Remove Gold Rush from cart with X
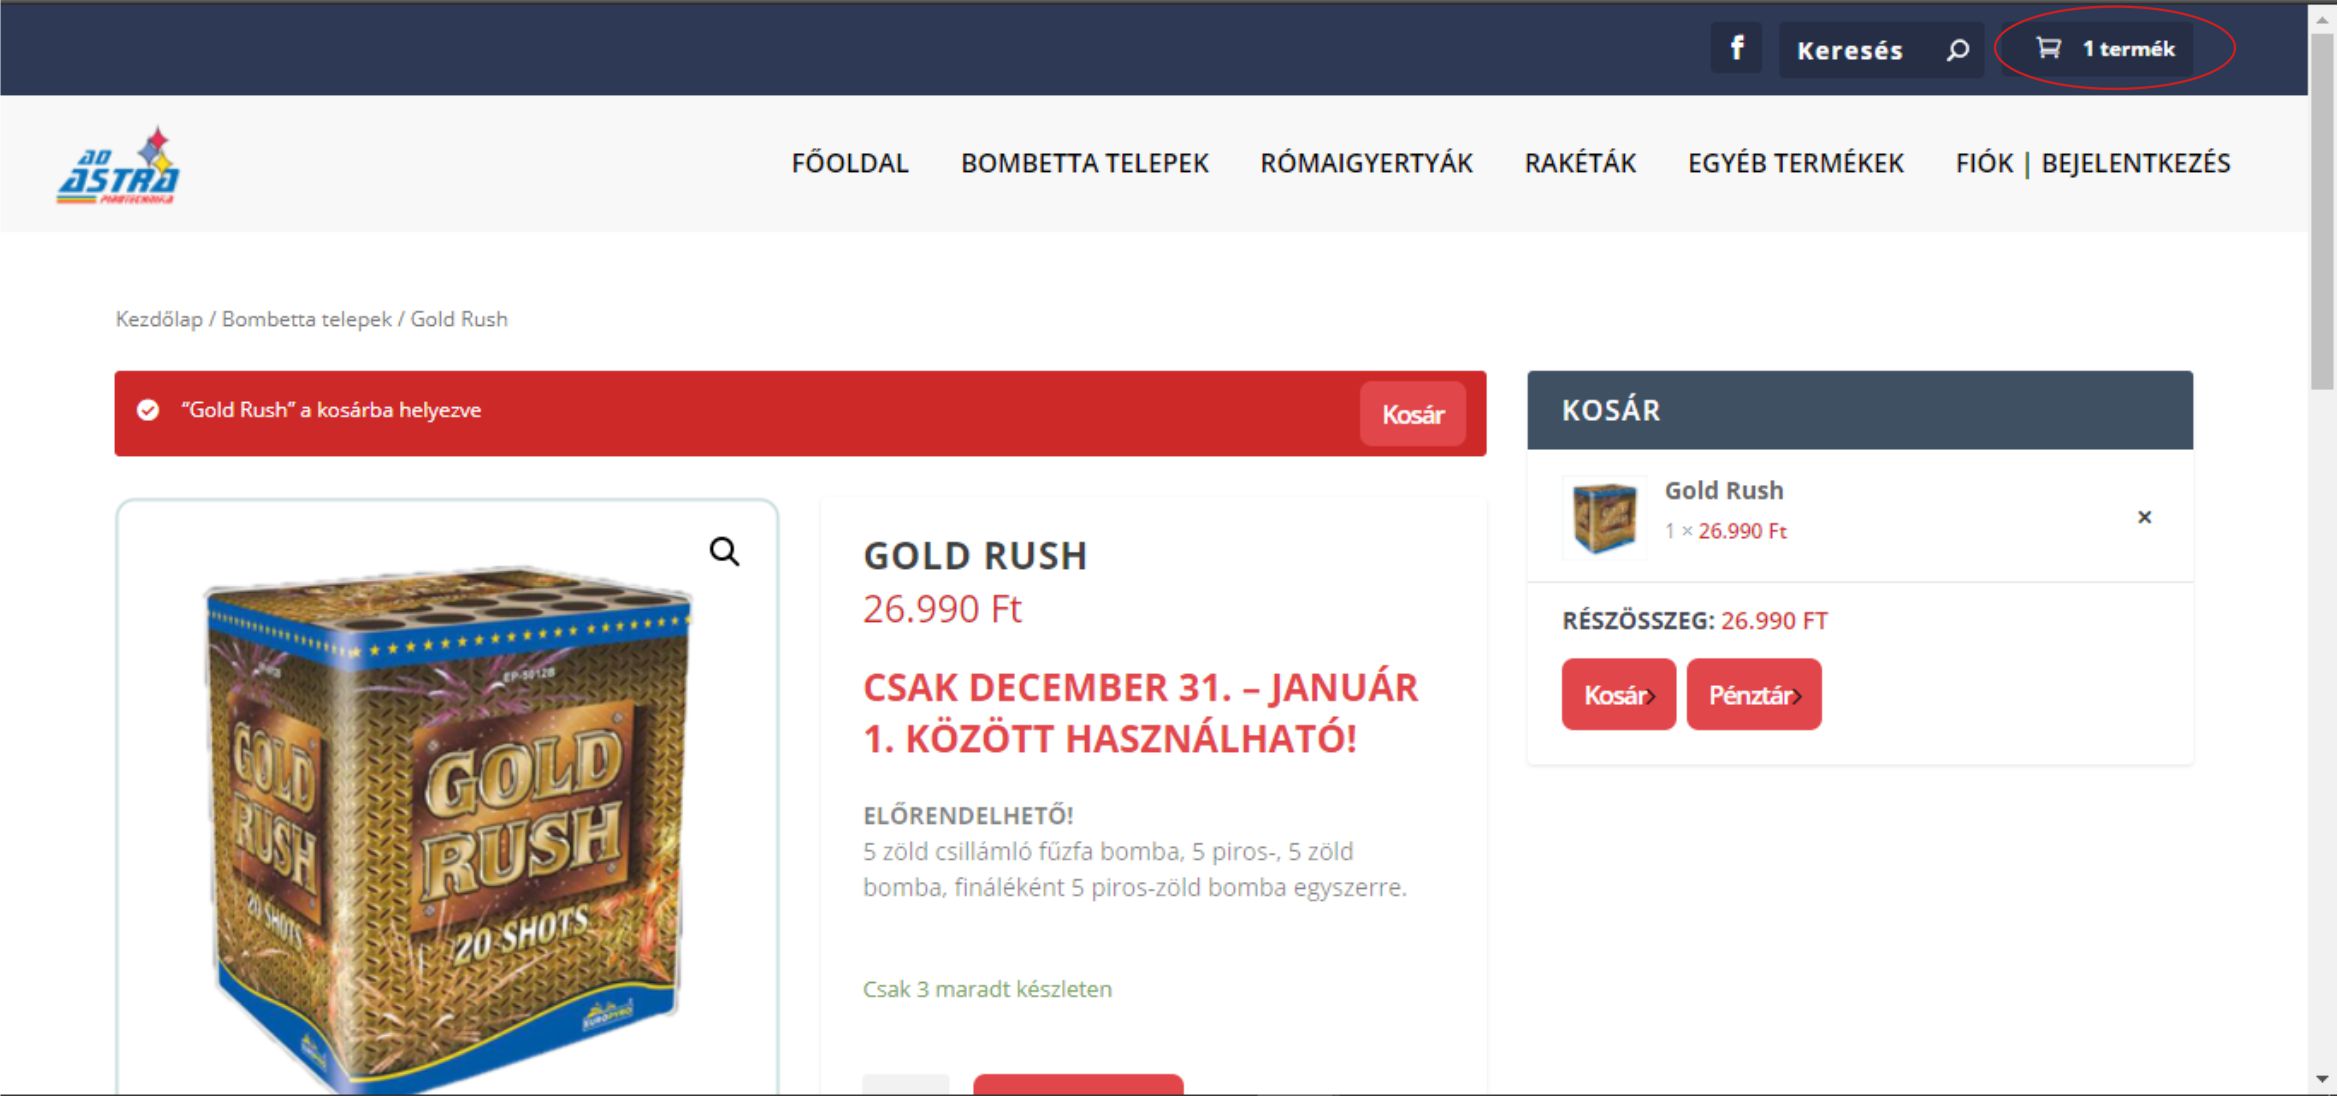 [2144, 517]
